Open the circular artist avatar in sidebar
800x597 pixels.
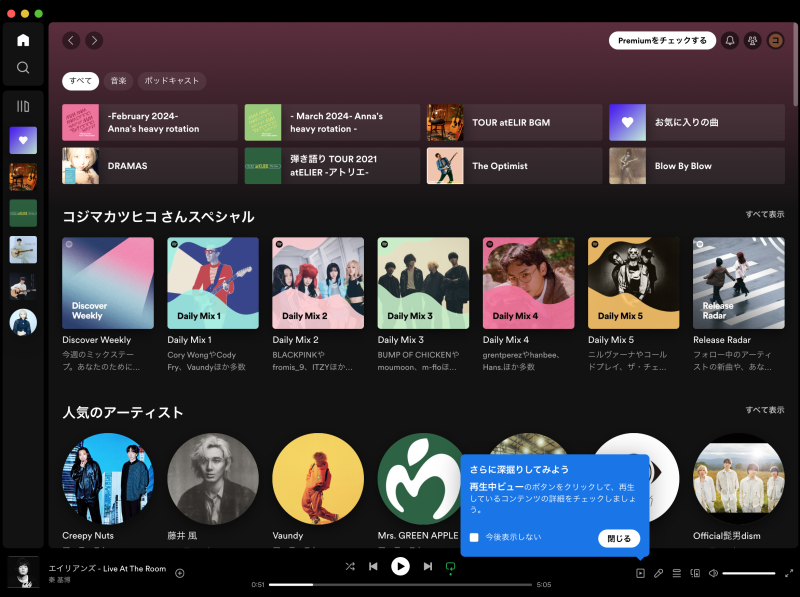click(23, 322)
